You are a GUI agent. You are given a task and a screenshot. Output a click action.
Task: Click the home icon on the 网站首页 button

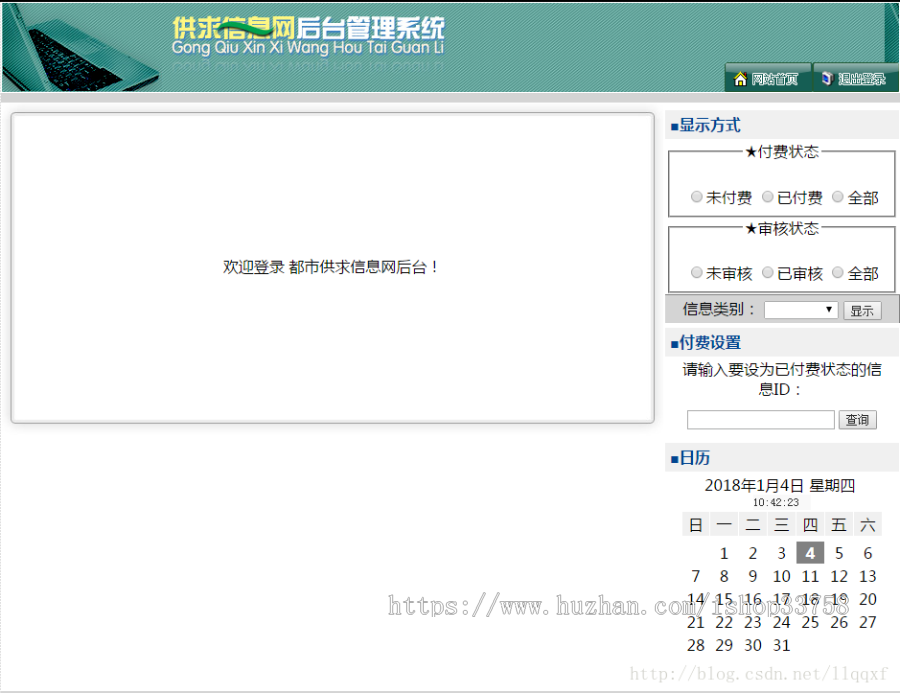pyautogui.click(x=740, y=78)
